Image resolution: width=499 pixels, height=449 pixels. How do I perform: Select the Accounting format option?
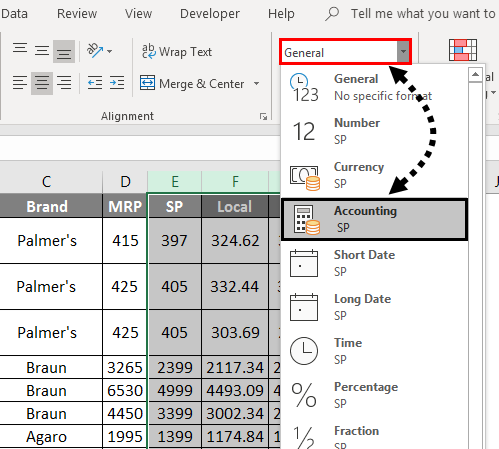coord(374,219)
